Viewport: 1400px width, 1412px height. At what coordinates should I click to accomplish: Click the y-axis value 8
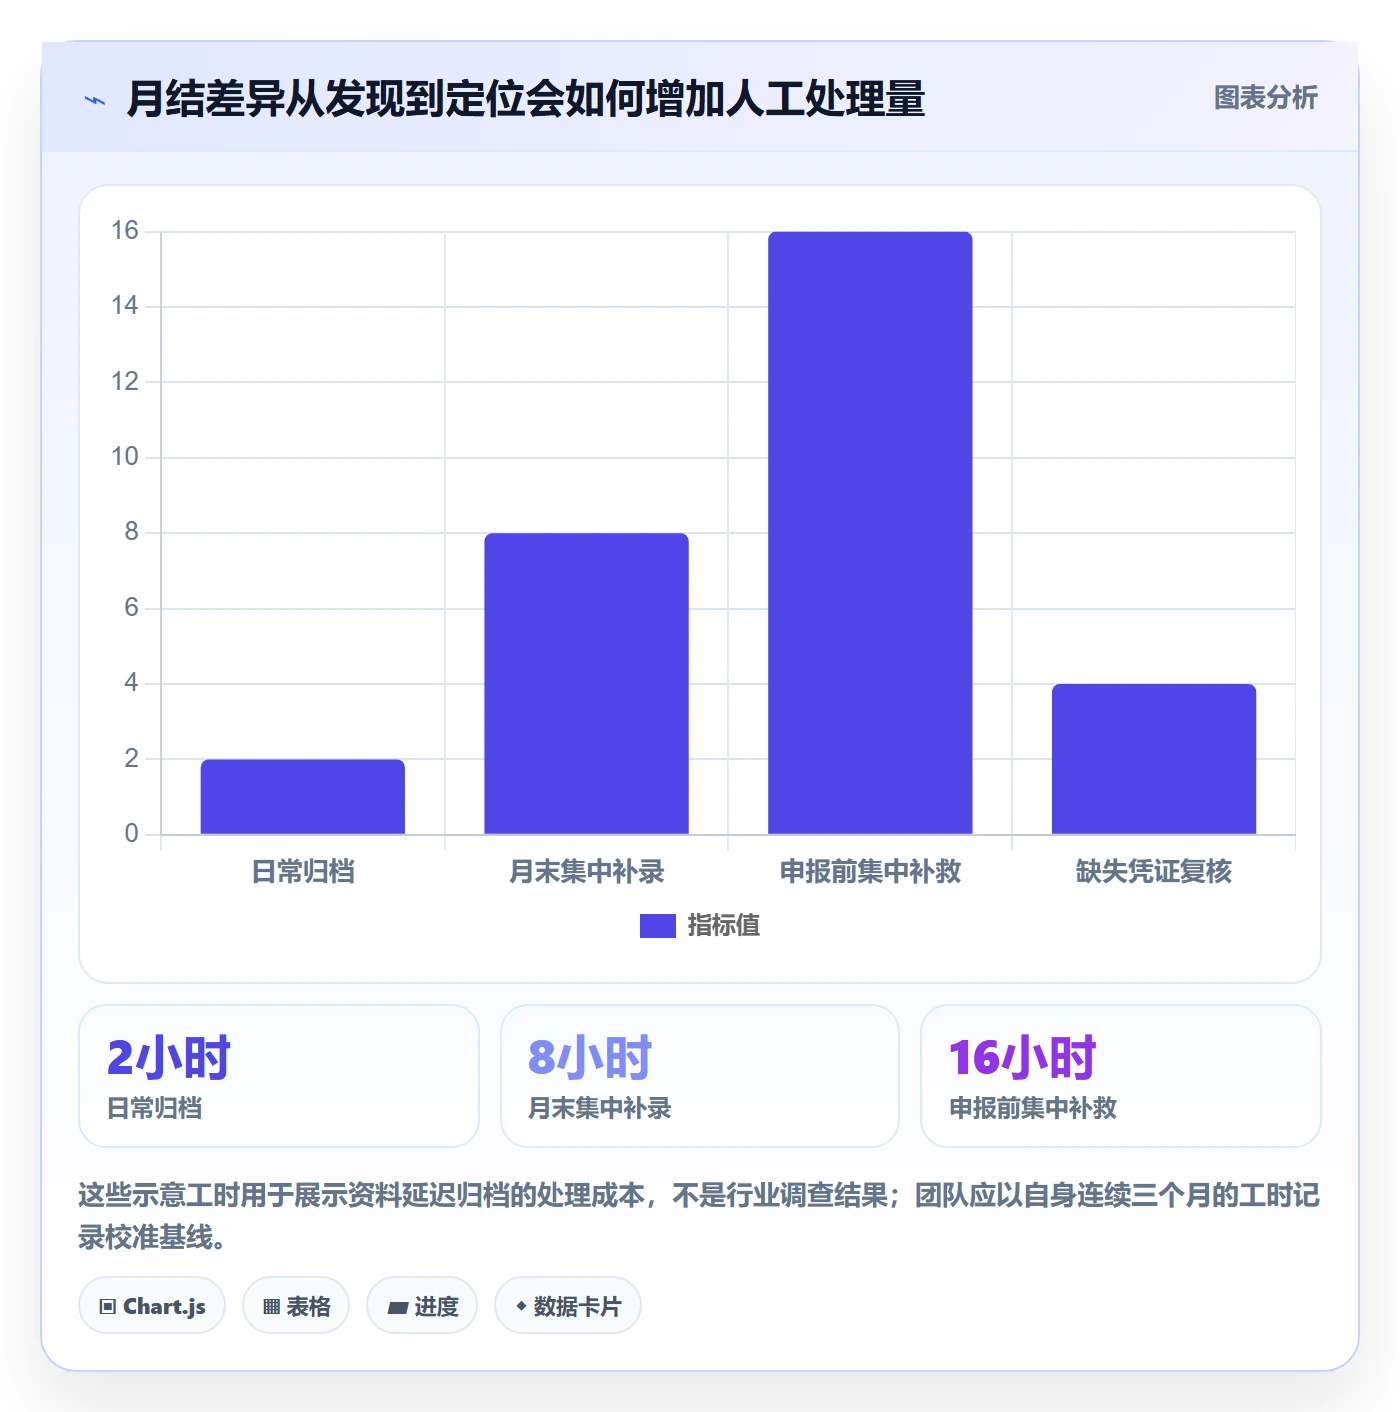click(131, 532)
